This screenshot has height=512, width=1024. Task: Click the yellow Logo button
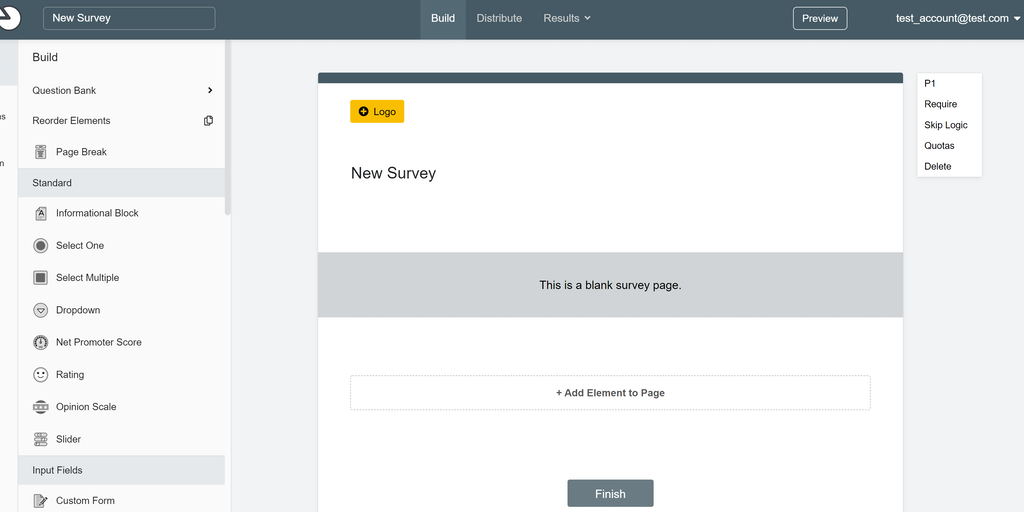click(377, 111)
